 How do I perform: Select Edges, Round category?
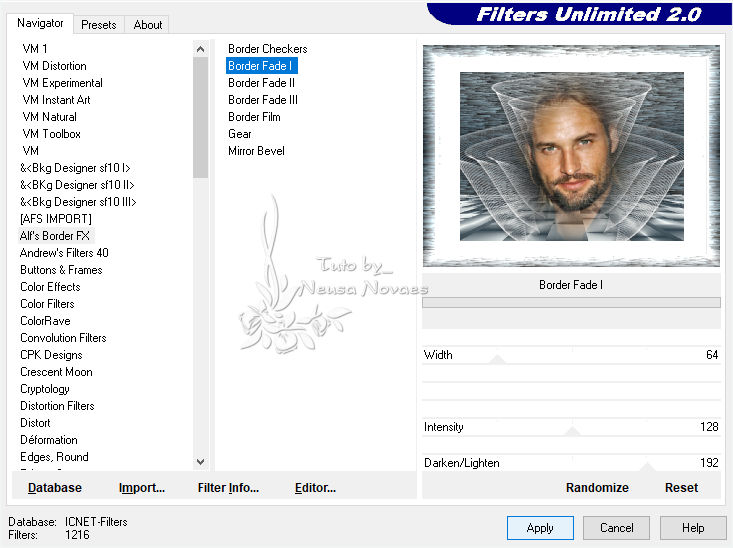point(54,457)
